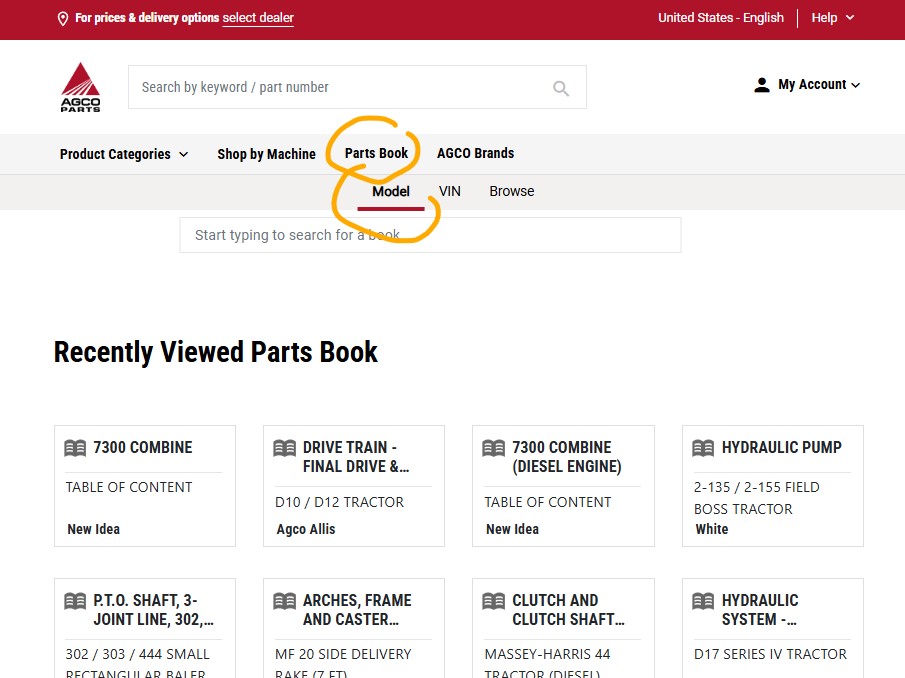Open the Parts Book menu item

click(376, 153)
